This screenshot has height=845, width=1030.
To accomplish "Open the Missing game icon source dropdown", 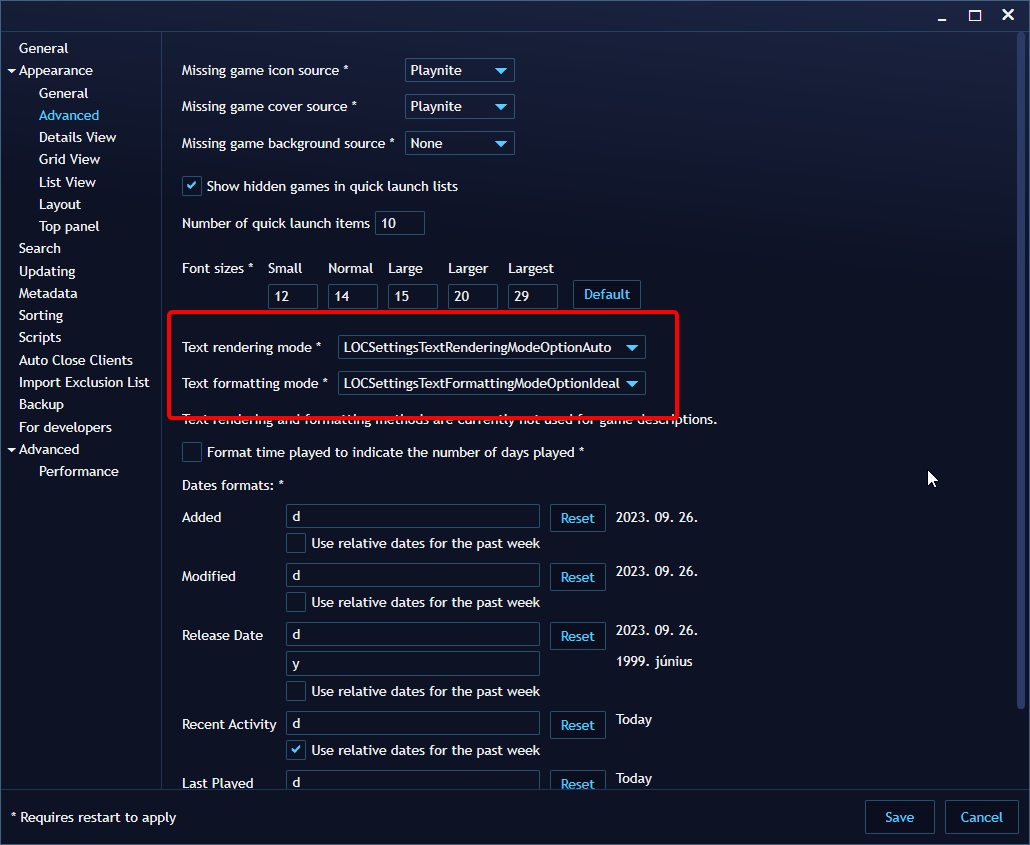I will click(459, 70).
